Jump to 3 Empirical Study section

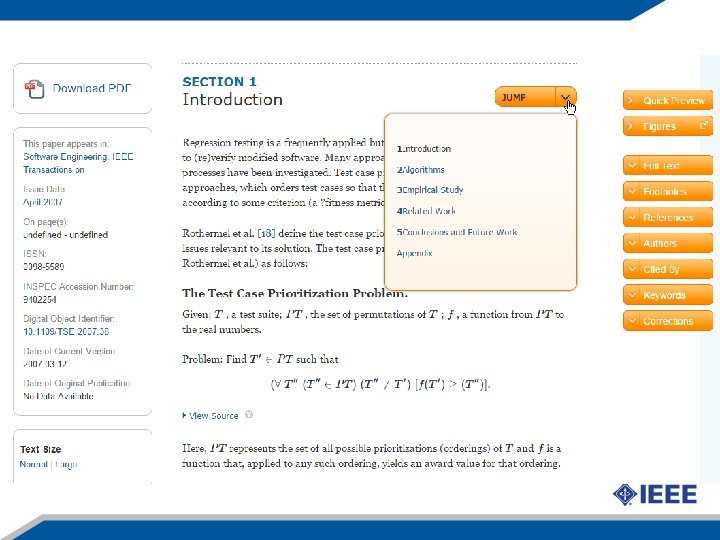pos(430,190)
